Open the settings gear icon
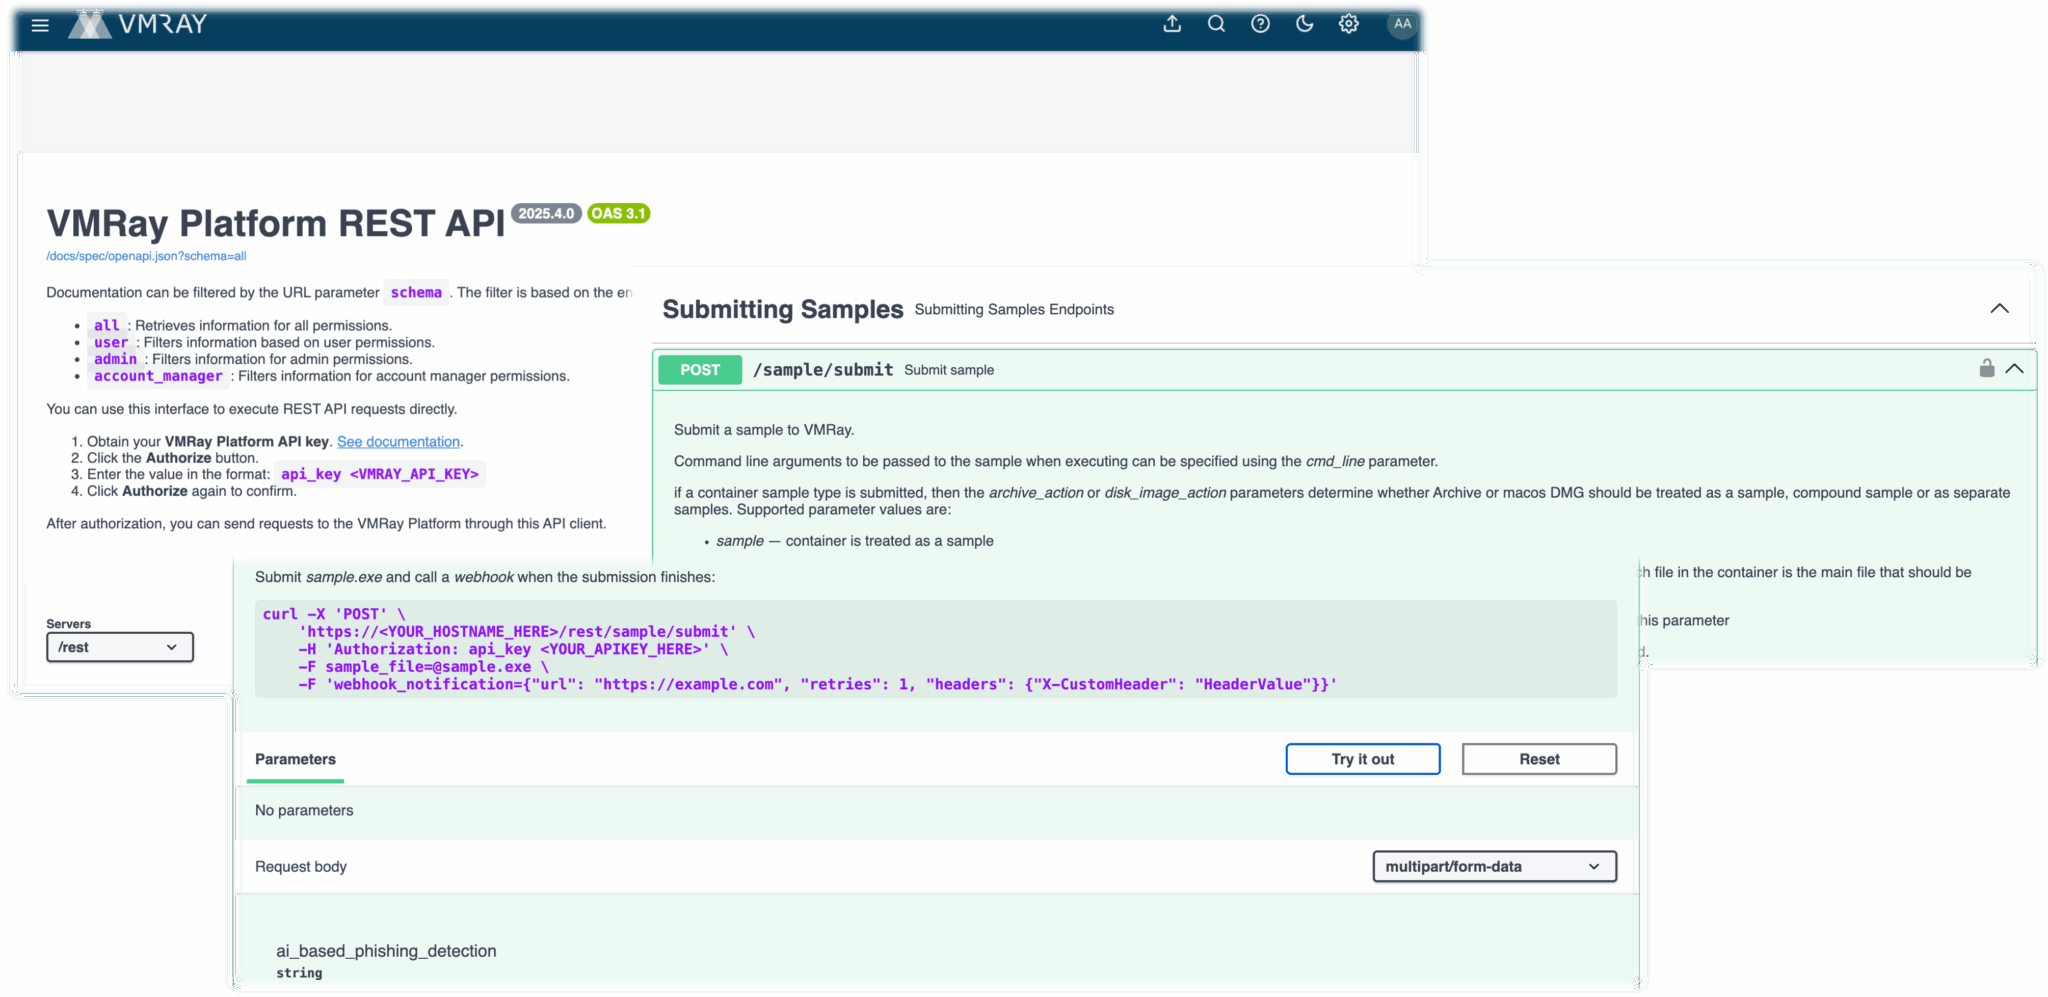2048x997 pixels. [1348, 24]
